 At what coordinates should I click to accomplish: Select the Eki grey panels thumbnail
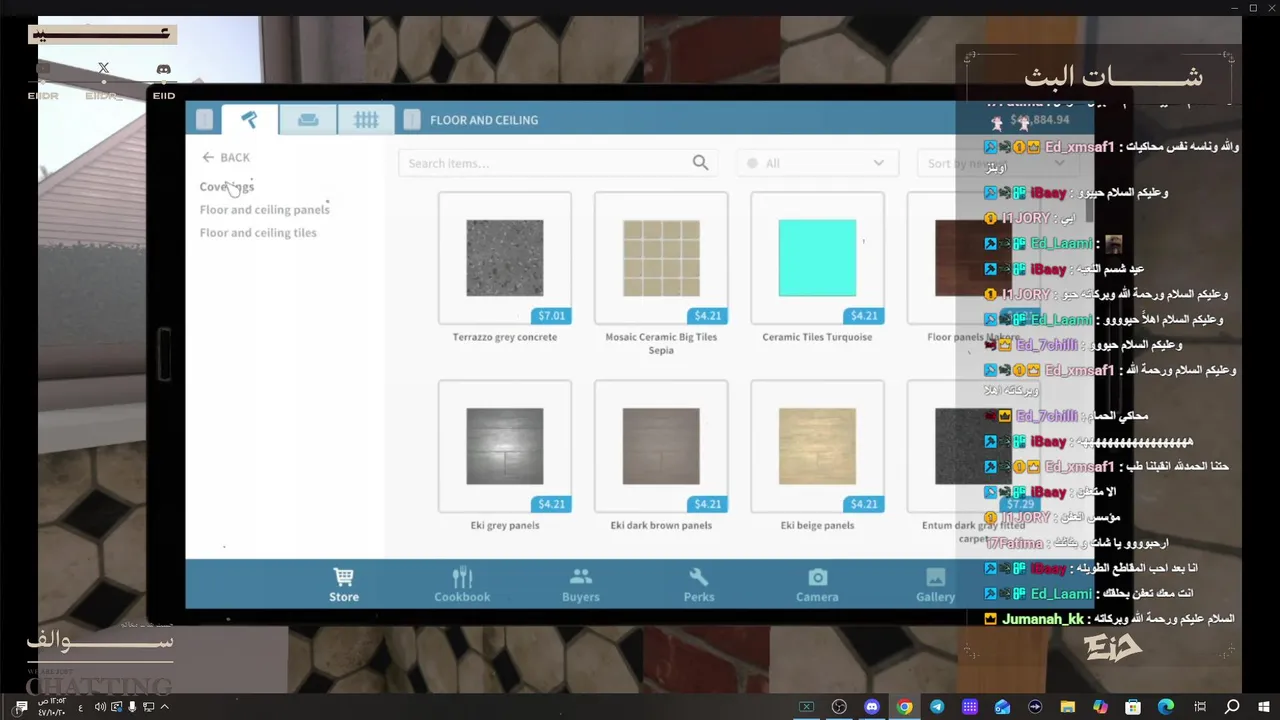click(x=505, y=446)
